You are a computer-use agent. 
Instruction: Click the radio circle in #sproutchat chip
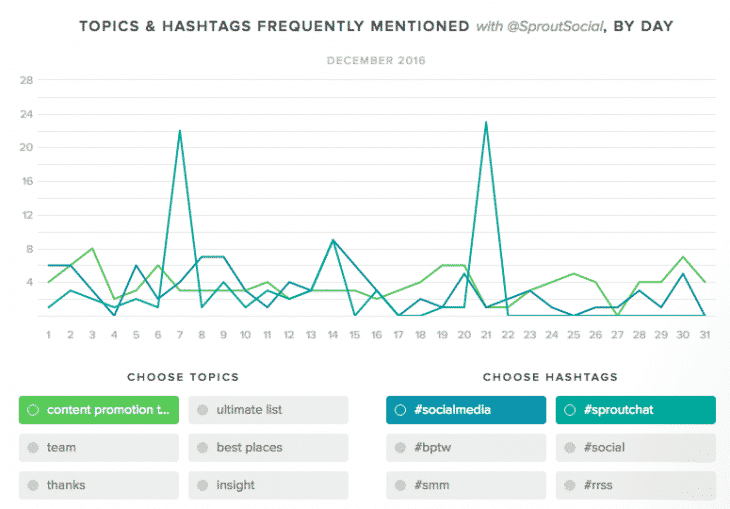(570, 410)
